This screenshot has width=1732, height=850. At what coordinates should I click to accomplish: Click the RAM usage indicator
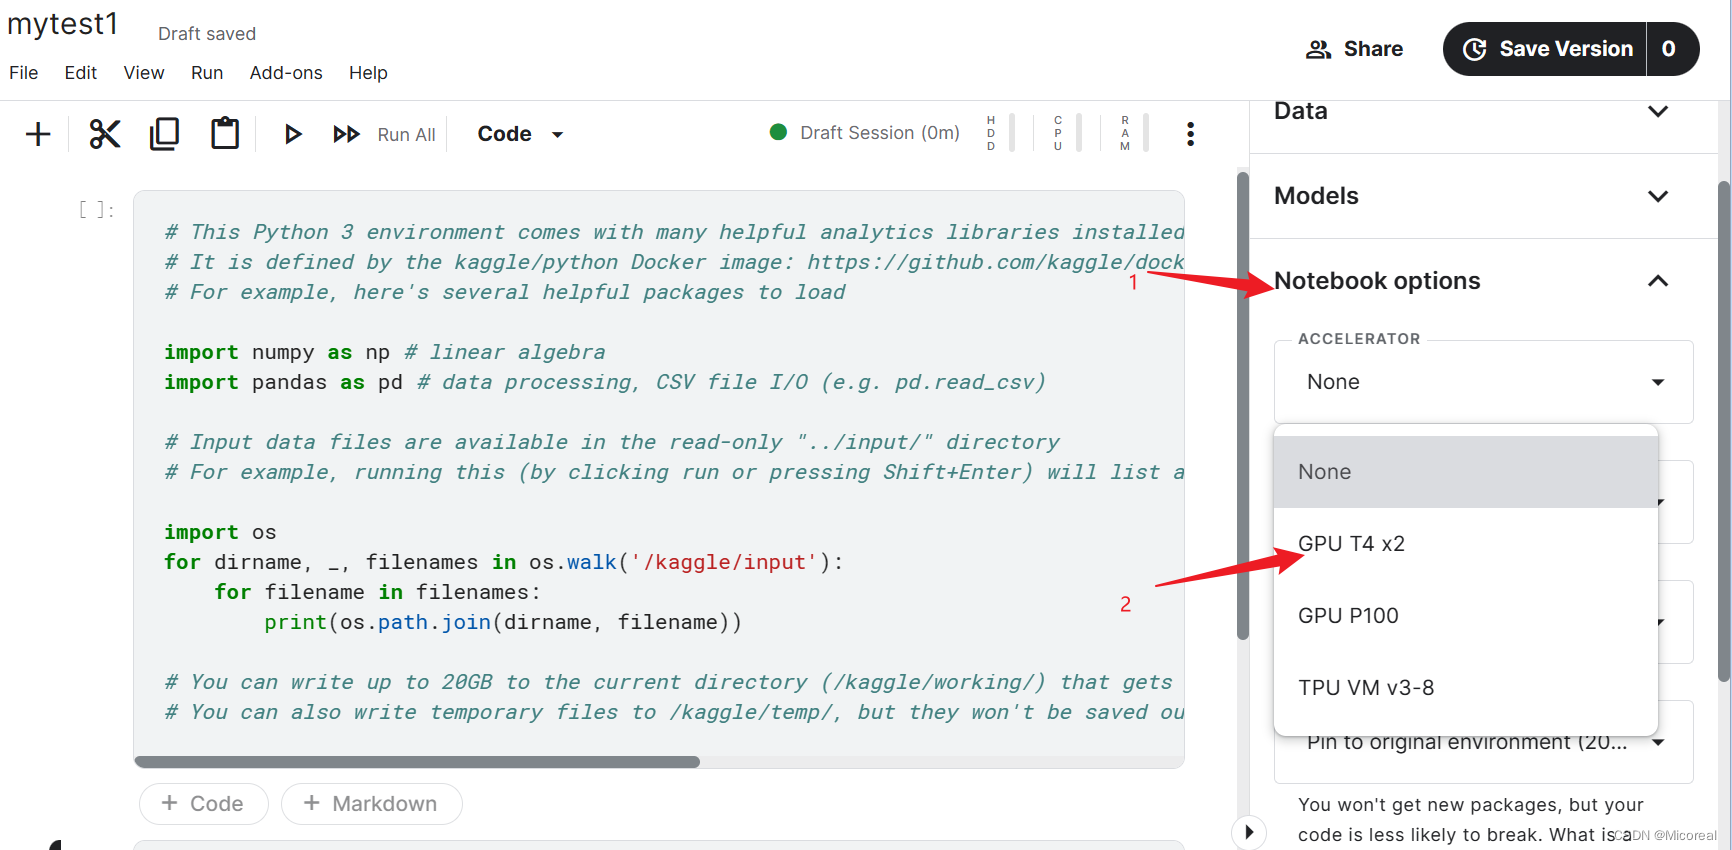pos(1134,133)
